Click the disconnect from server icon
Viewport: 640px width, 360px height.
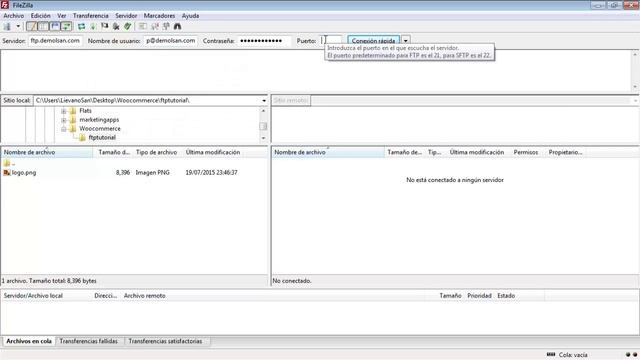(116, 27)
